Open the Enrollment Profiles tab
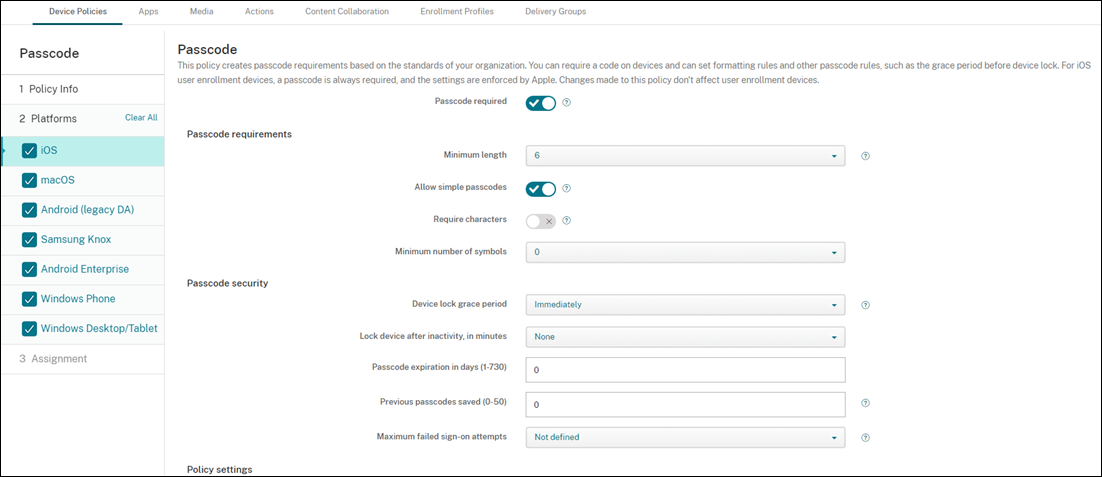 pyautogui.click(x=456, y=12)
